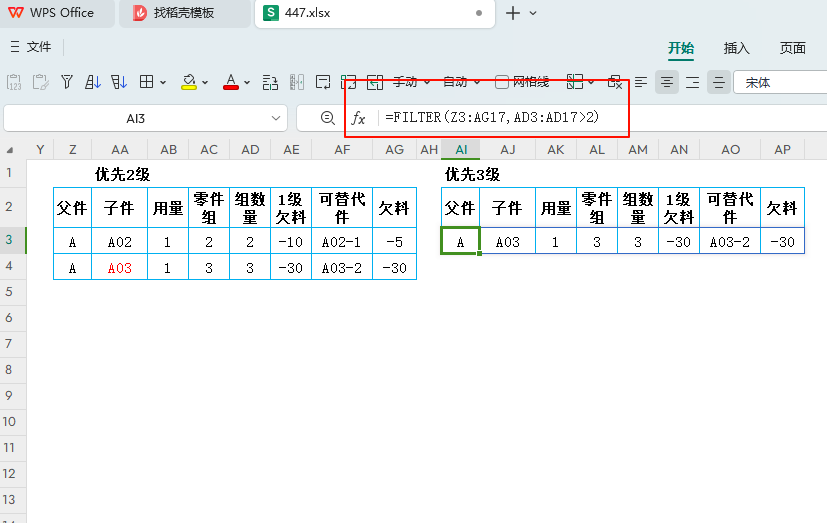Click the FILTER formula in formula bar
Viewport: 827px width, 523px height.
492,117
